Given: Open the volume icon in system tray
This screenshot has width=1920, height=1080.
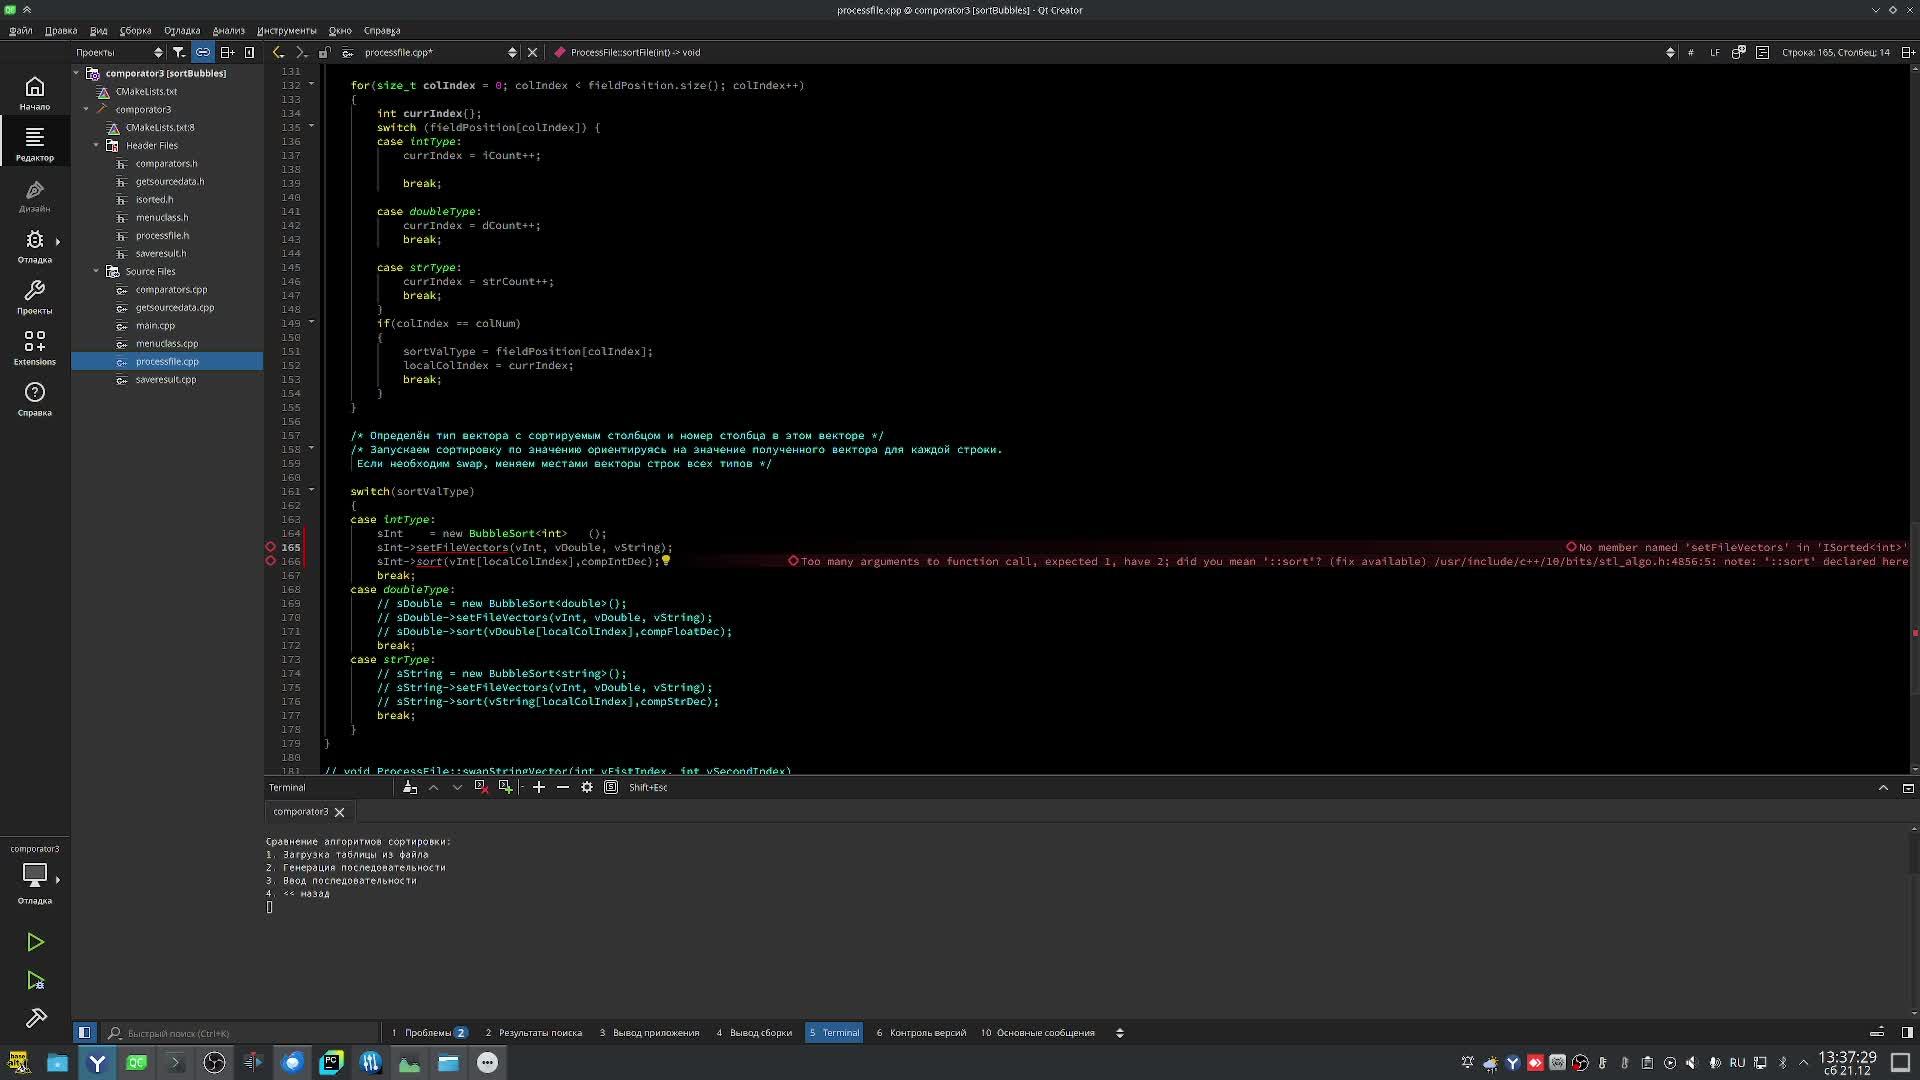Looking at the screenshot, I should coord(1691,1063).
